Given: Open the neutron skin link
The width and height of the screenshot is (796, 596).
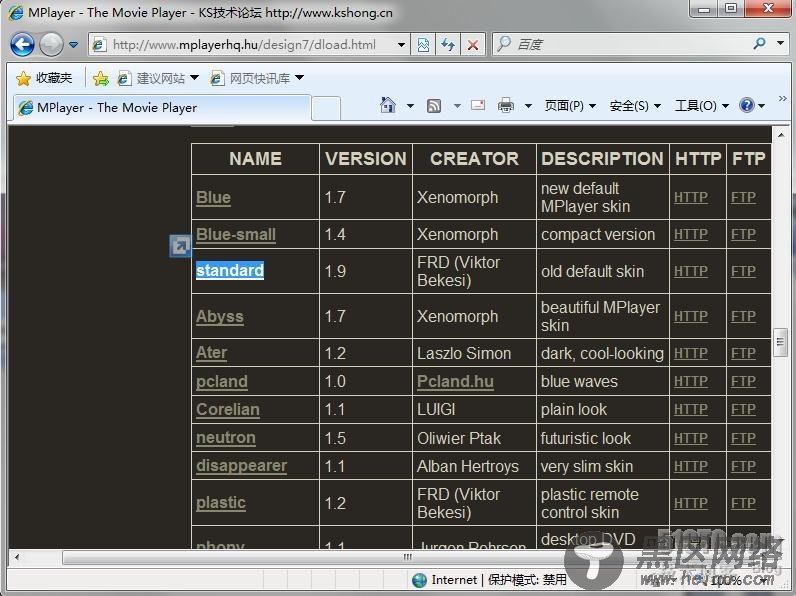Looking at the screenshot, I should click(x=226, y=438).
